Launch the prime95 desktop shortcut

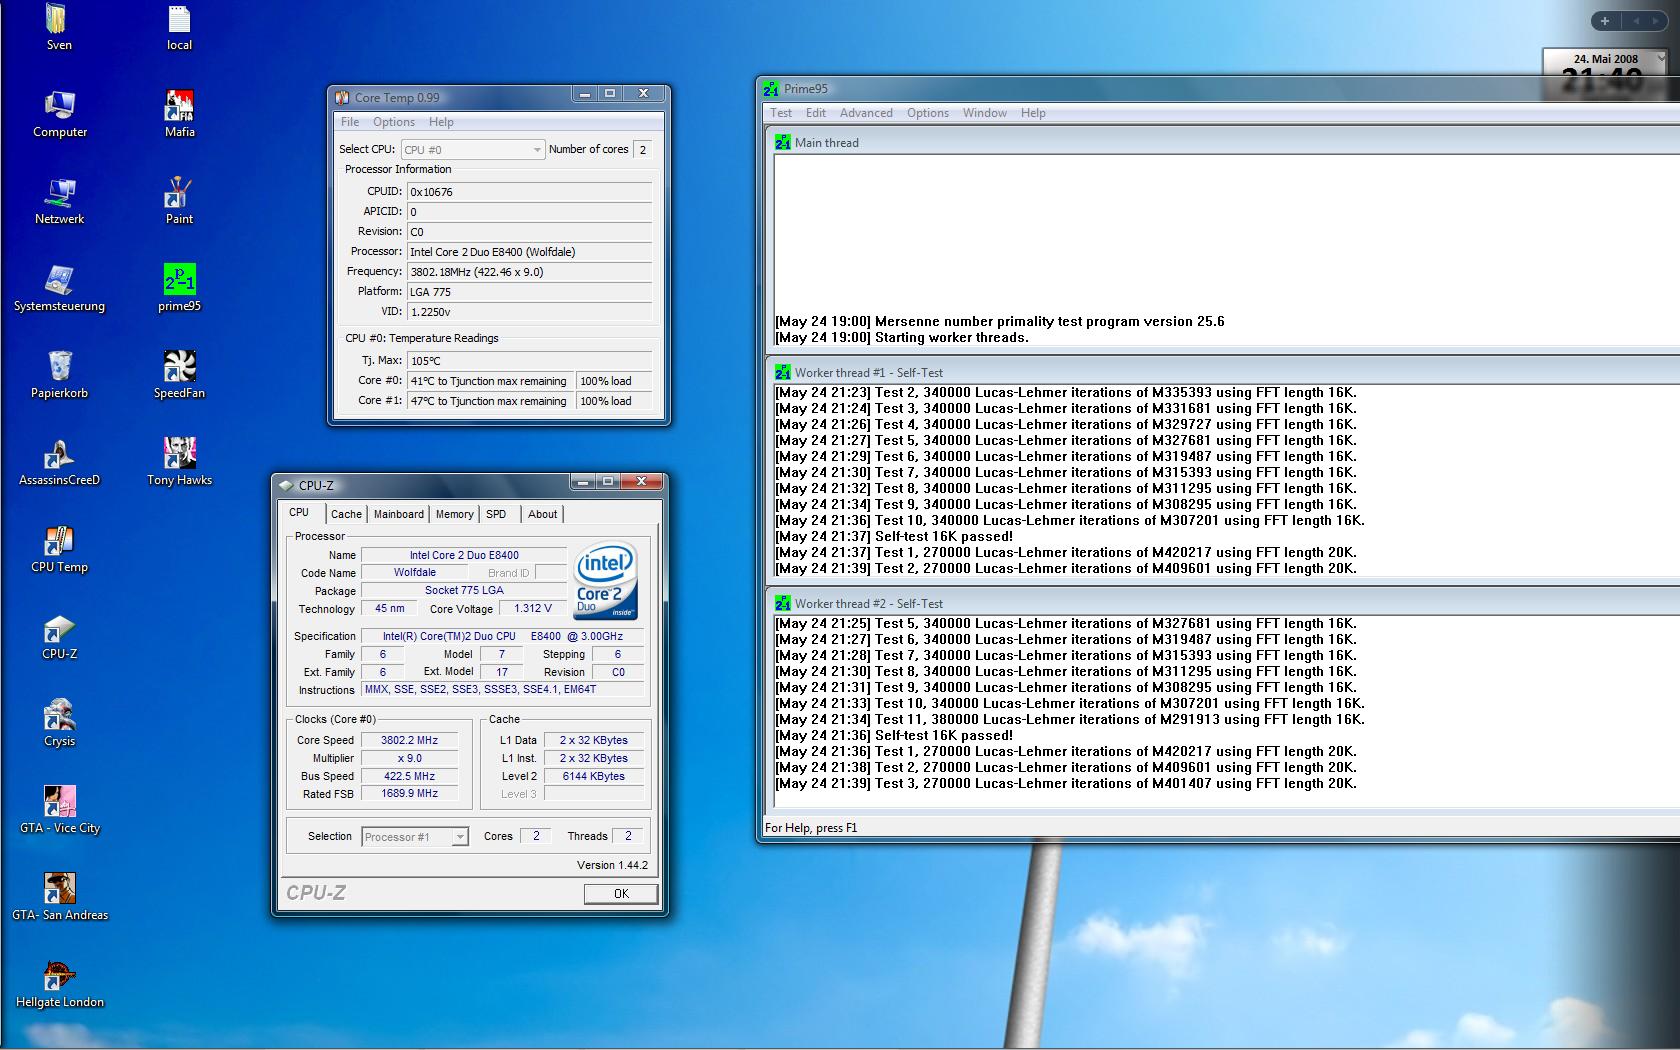(x=180, y=288)
